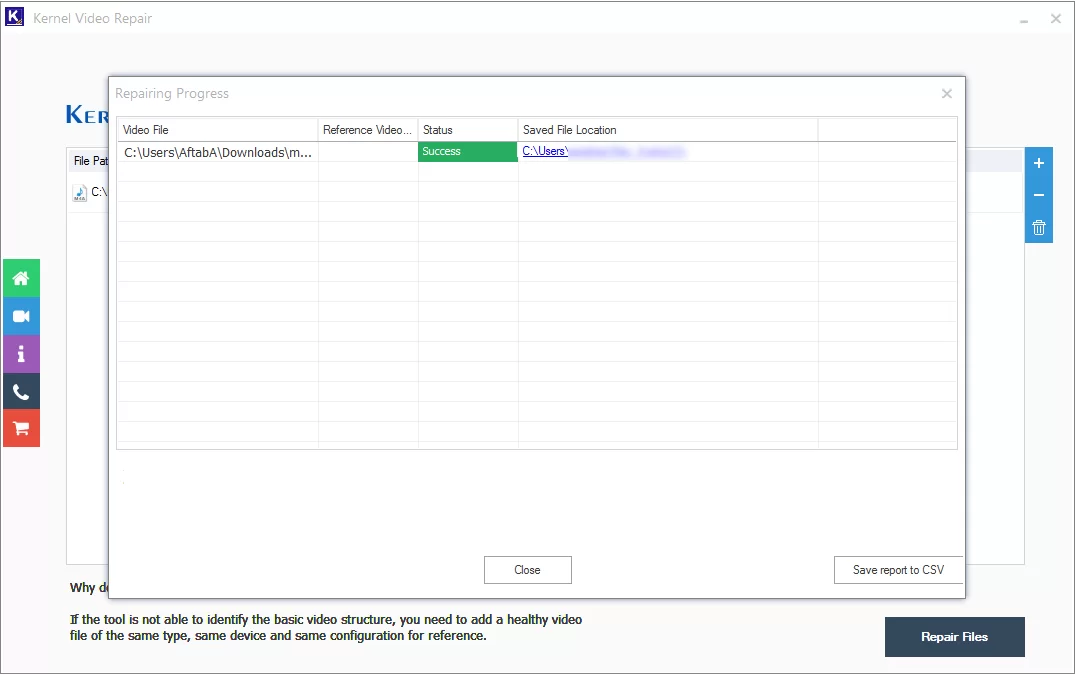Click the phone contact sidebar icon
The image size is (1075, 675).
click(x=21, y=391)
